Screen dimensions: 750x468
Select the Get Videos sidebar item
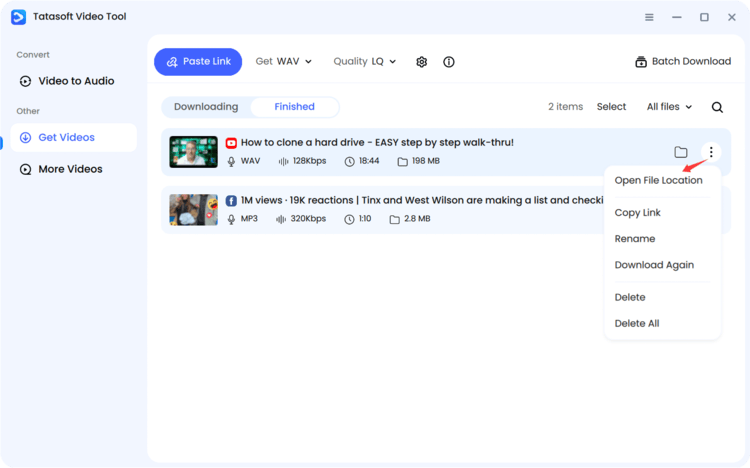tap(74, 137)
